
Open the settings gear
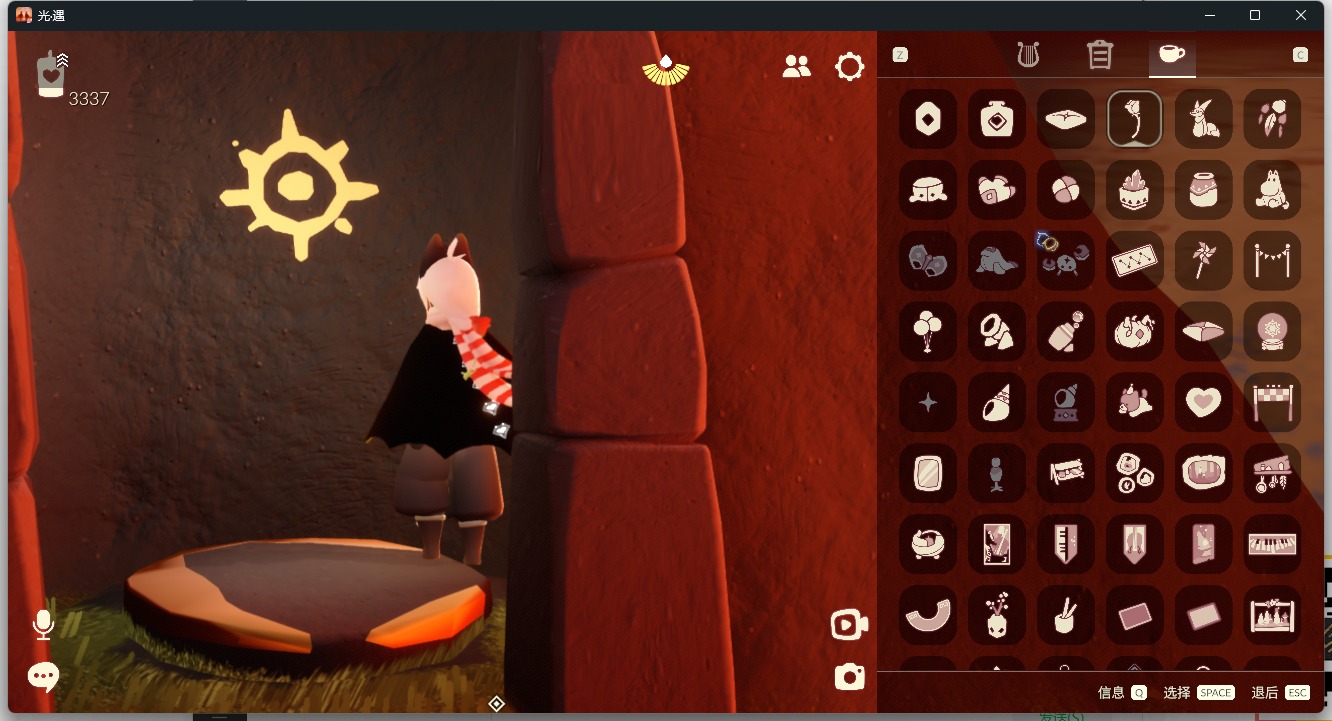click(850, 67)
